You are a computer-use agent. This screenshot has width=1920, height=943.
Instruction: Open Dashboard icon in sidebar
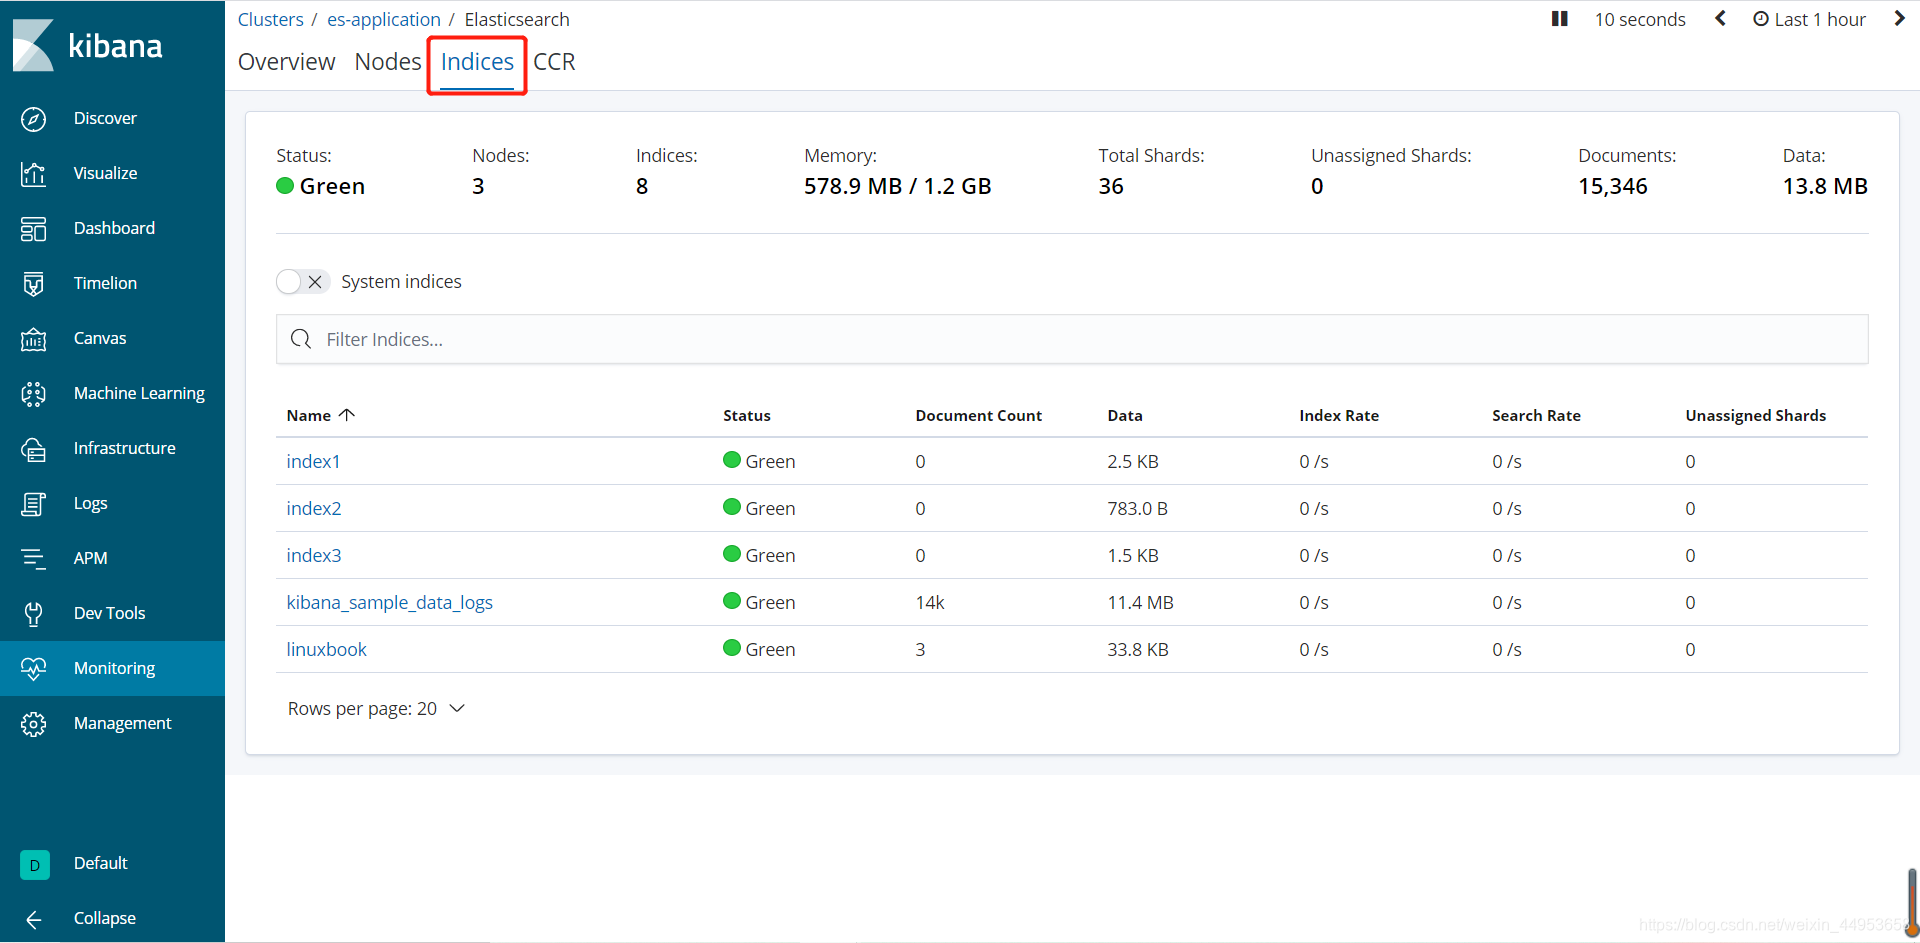click(x=33, y=229)
